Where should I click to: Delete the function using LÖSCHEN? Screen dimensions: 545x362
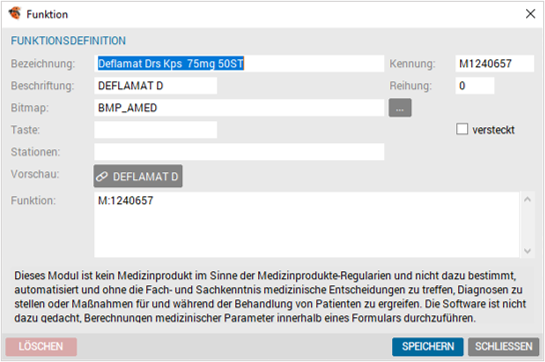coord(41,347)
